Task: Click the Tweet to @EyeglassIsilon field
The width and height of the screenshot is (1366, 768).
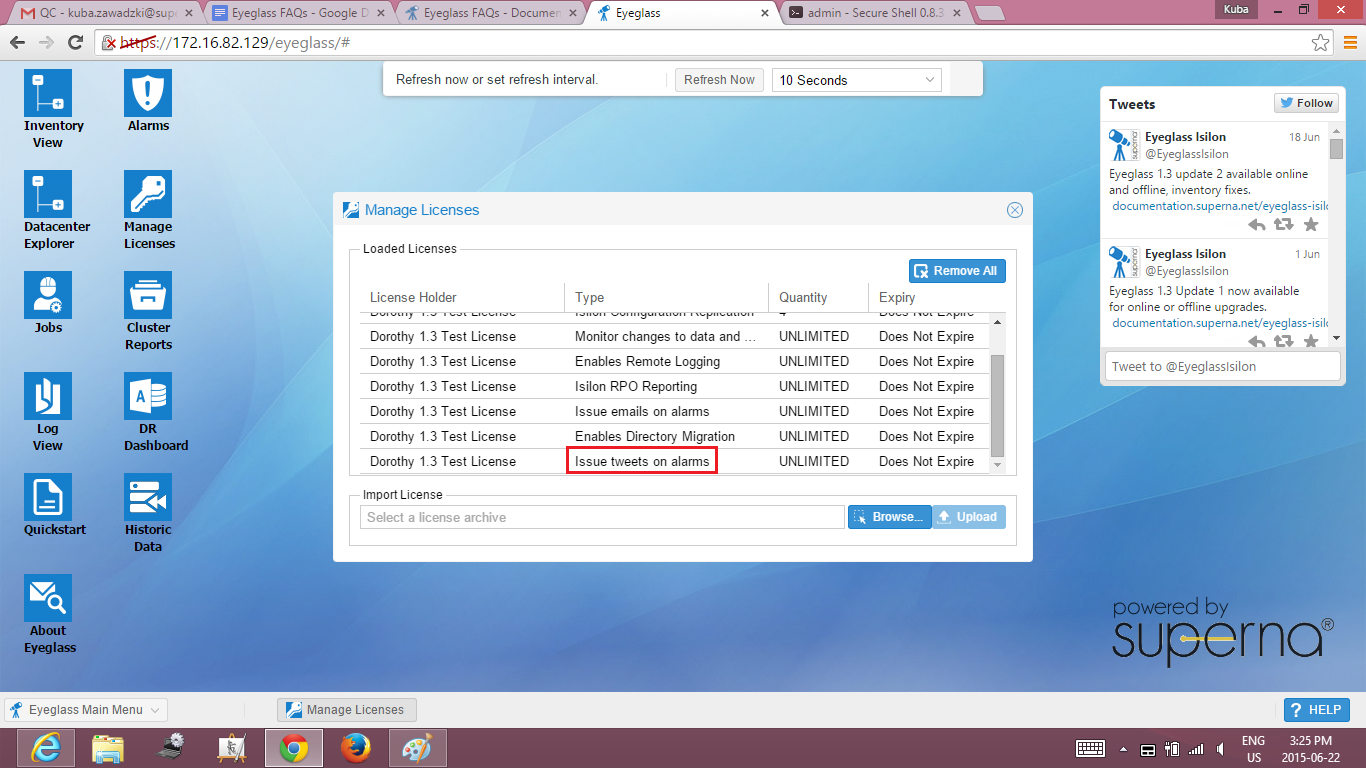Action: pyautogui.click(x=1221, y=366)
